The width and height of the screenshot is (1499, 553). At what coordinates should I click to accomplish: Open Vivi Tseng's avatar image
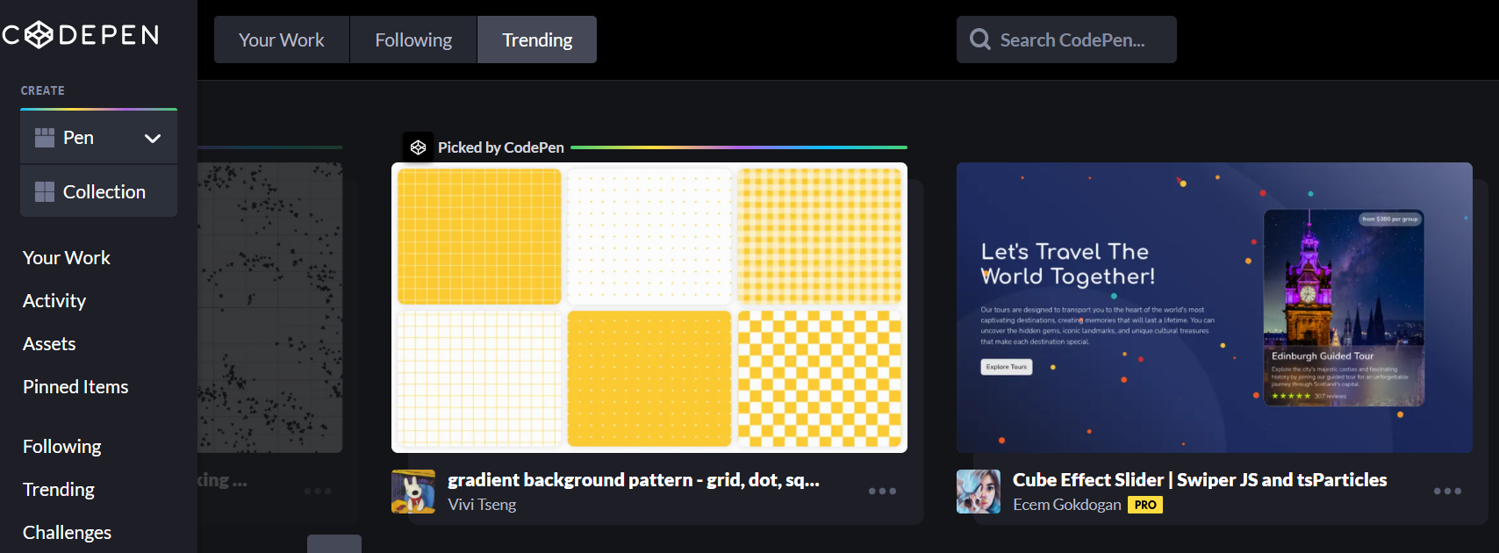(x=413, y=491)
